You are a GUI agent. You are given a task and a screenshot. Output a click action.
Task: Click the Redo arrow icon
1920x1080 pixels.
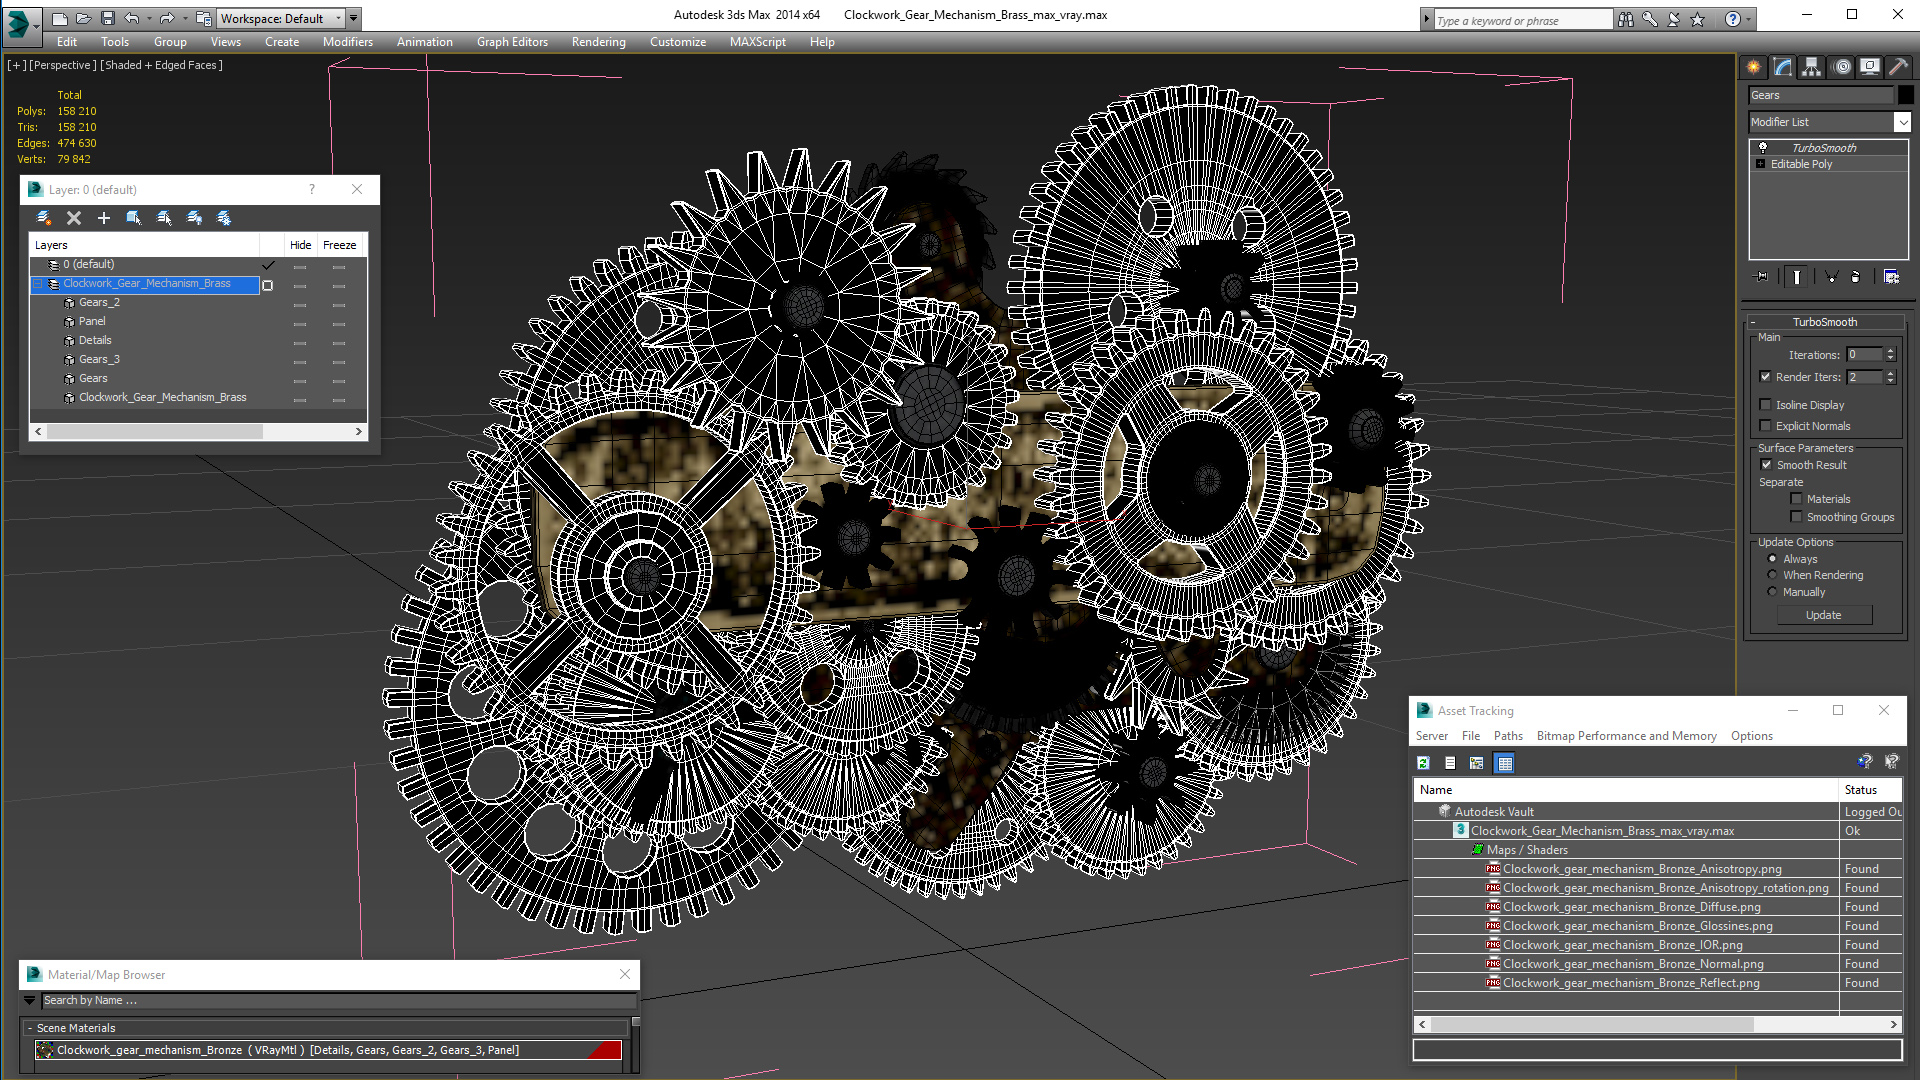point(167,18)
